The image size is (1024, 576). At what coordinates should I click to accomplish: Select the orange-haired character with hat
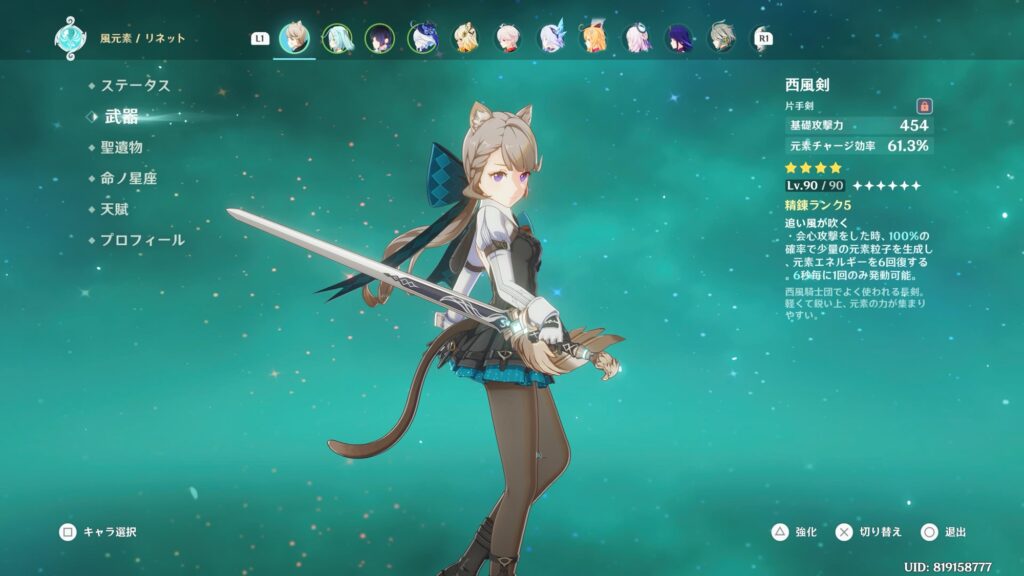[594, 38]
